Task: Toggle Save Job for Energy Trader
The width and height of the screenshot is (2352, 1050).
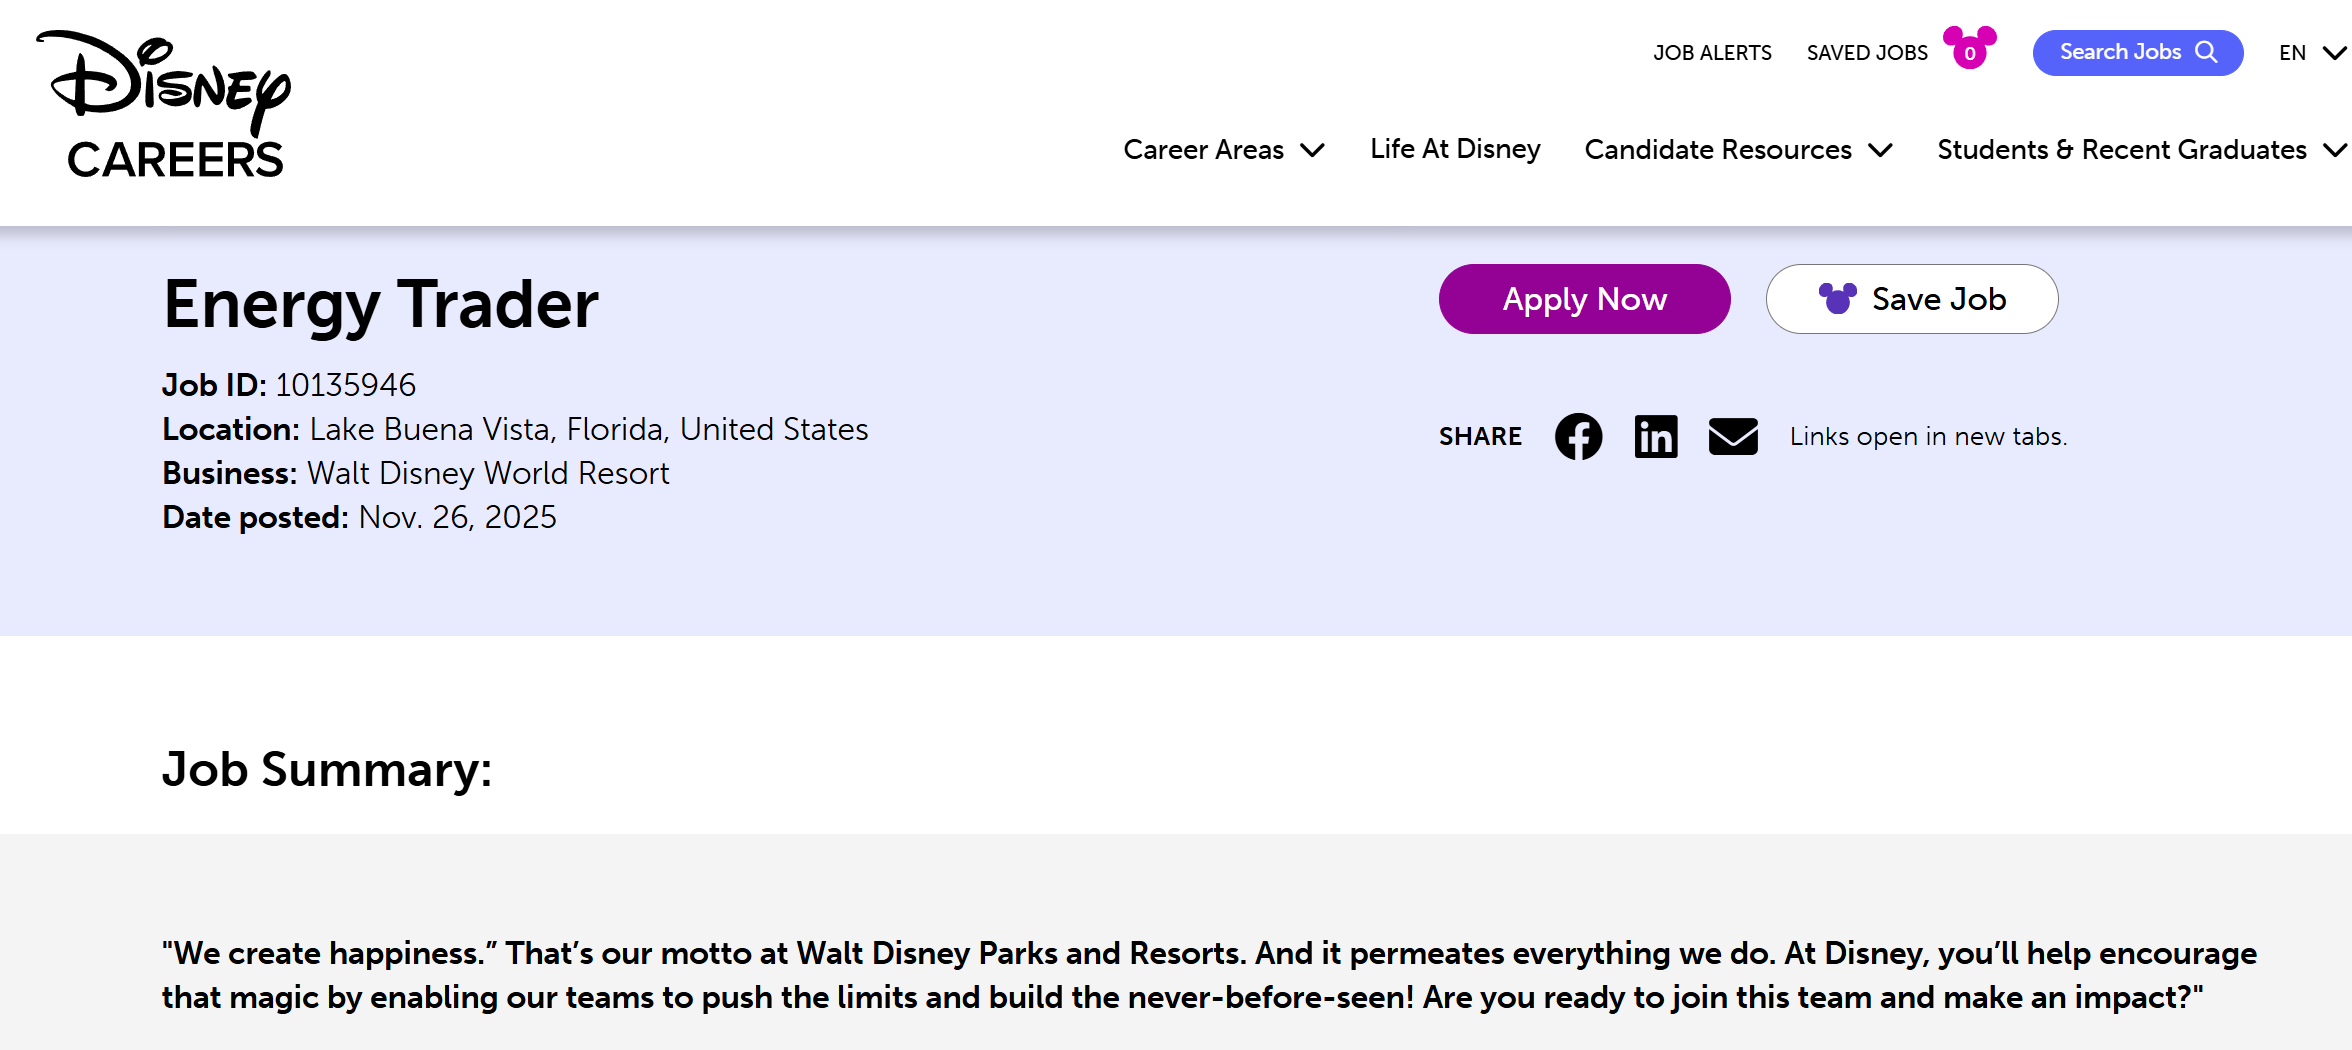Action: pos(1911,299)
